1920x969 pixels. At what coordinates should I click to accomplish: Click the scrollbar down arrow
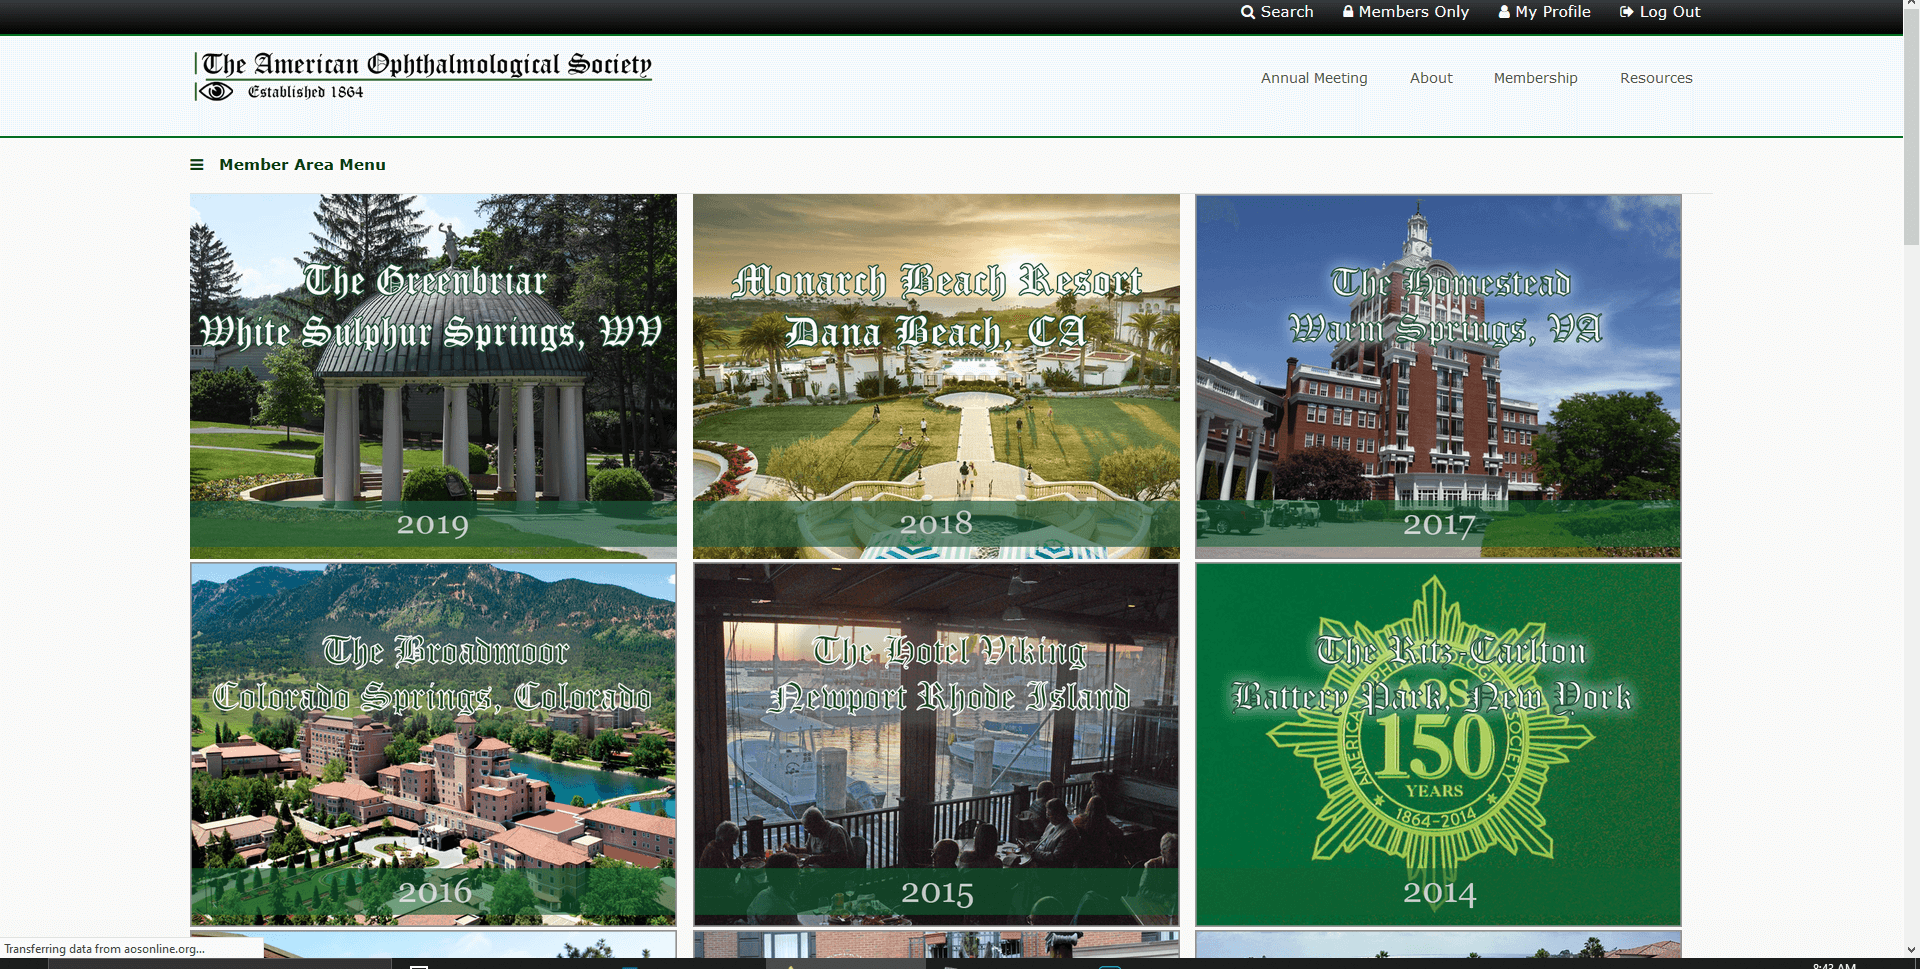tap(1911, 950)
